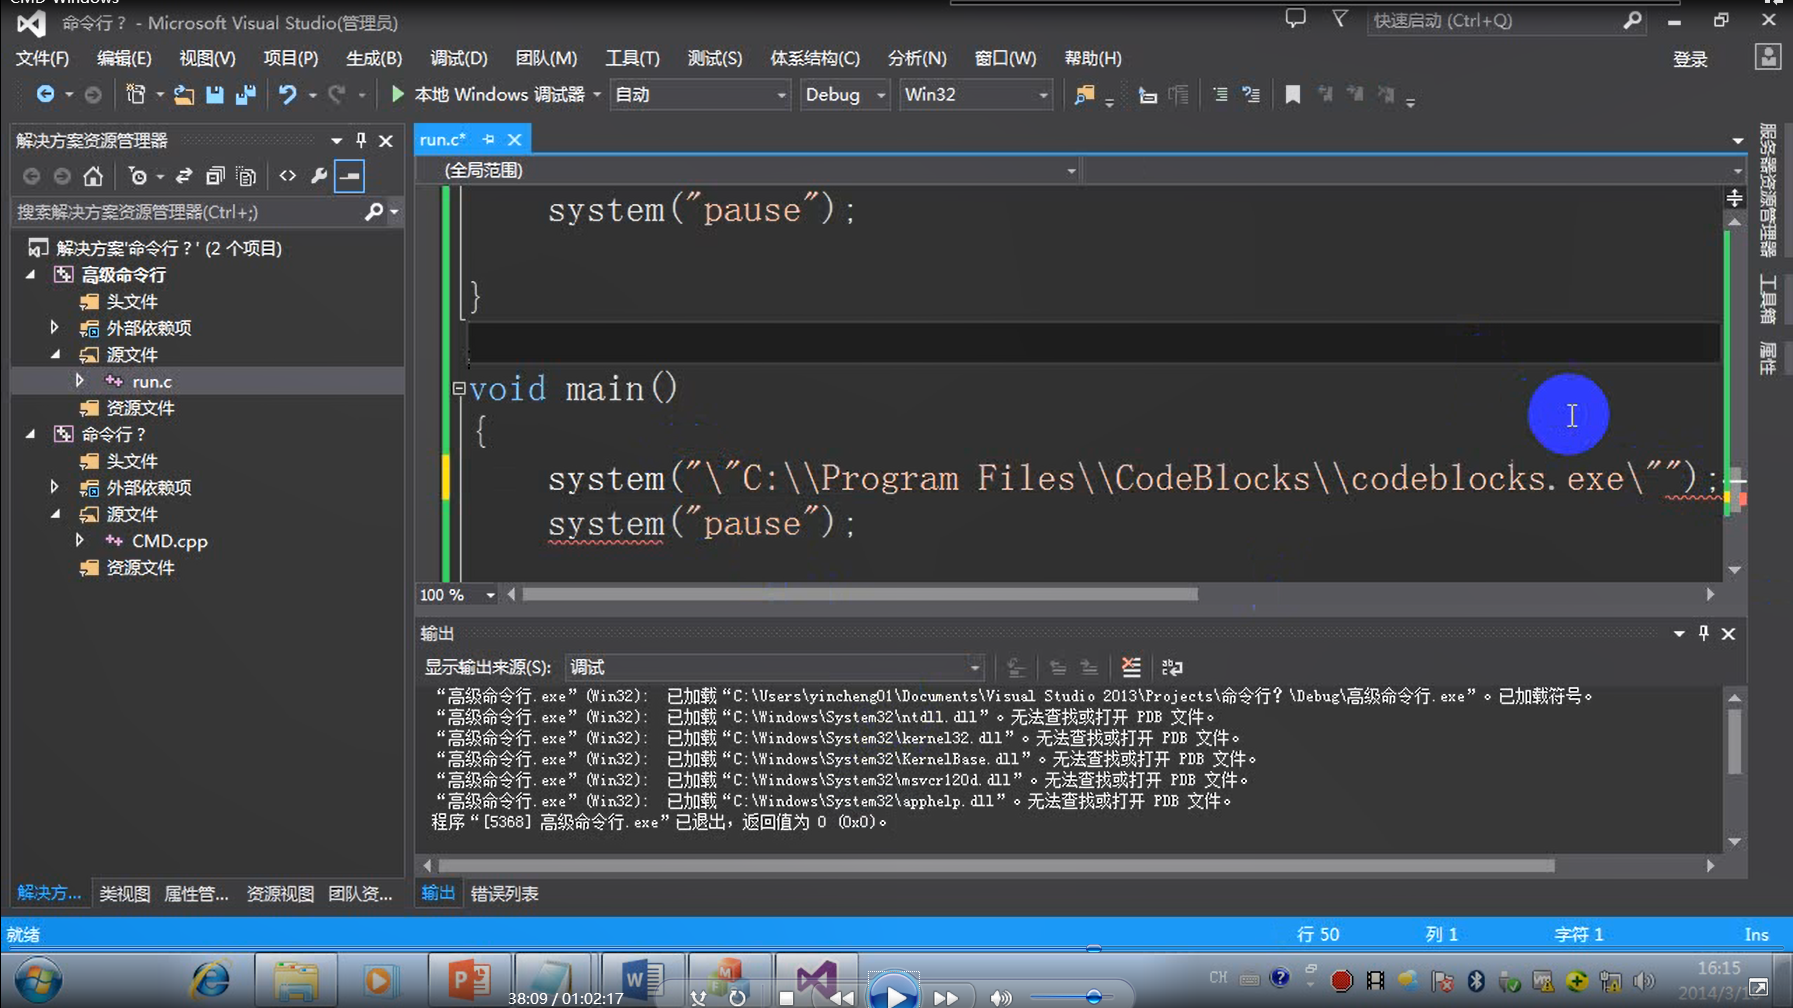Switch to the 类视图 tab
Screen dimensions: 1793x1008
[124, 894]
